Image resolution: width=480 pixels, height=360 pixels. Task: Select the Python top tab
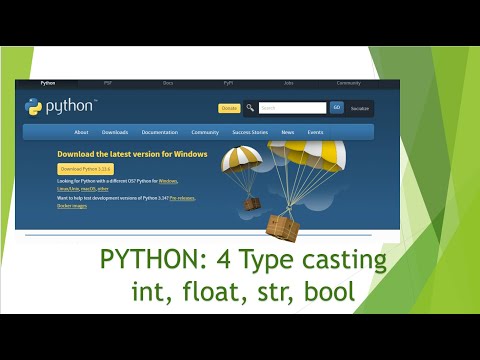(48, 83)
